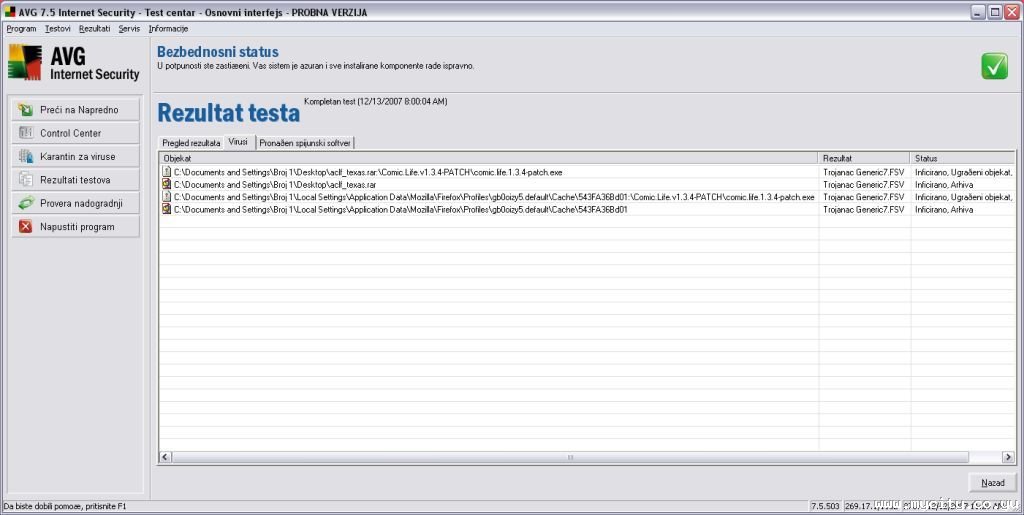Select path ending Desktop\aclf_texas.rar

click(275, 185)
